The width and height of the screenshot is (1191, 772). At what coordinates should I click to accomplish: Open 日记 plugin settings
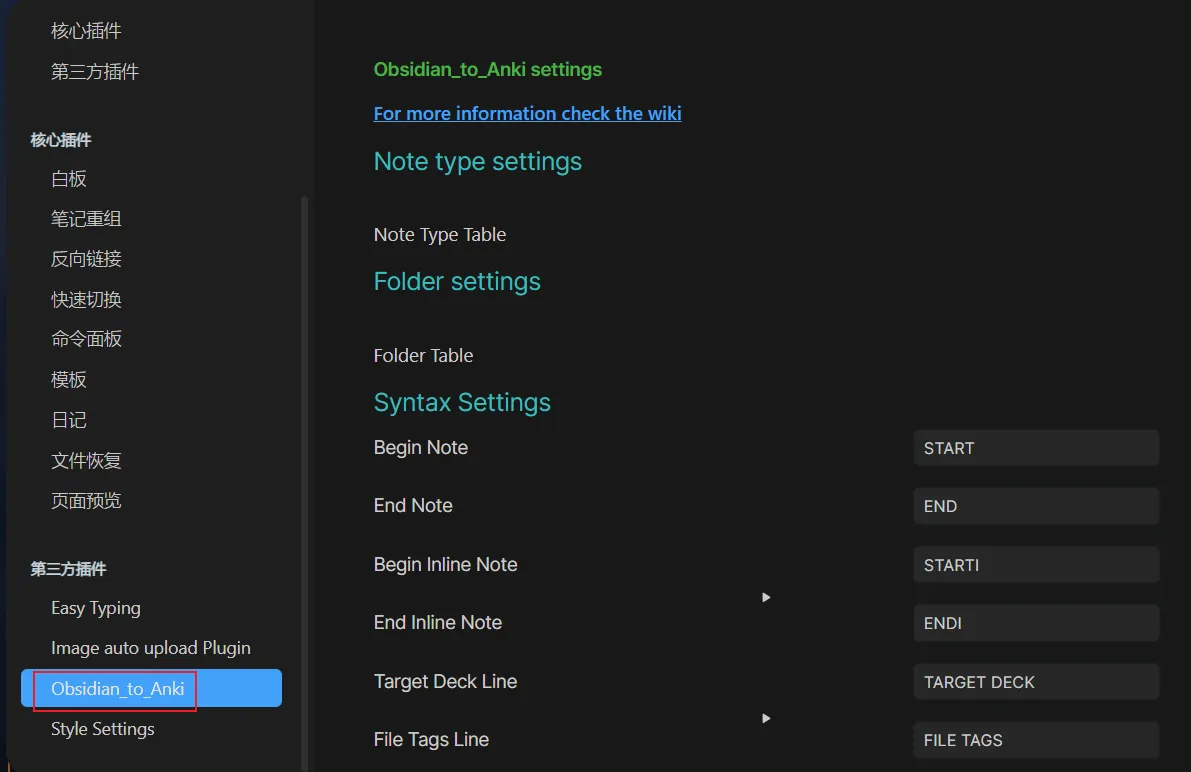[x=68, y=420]
